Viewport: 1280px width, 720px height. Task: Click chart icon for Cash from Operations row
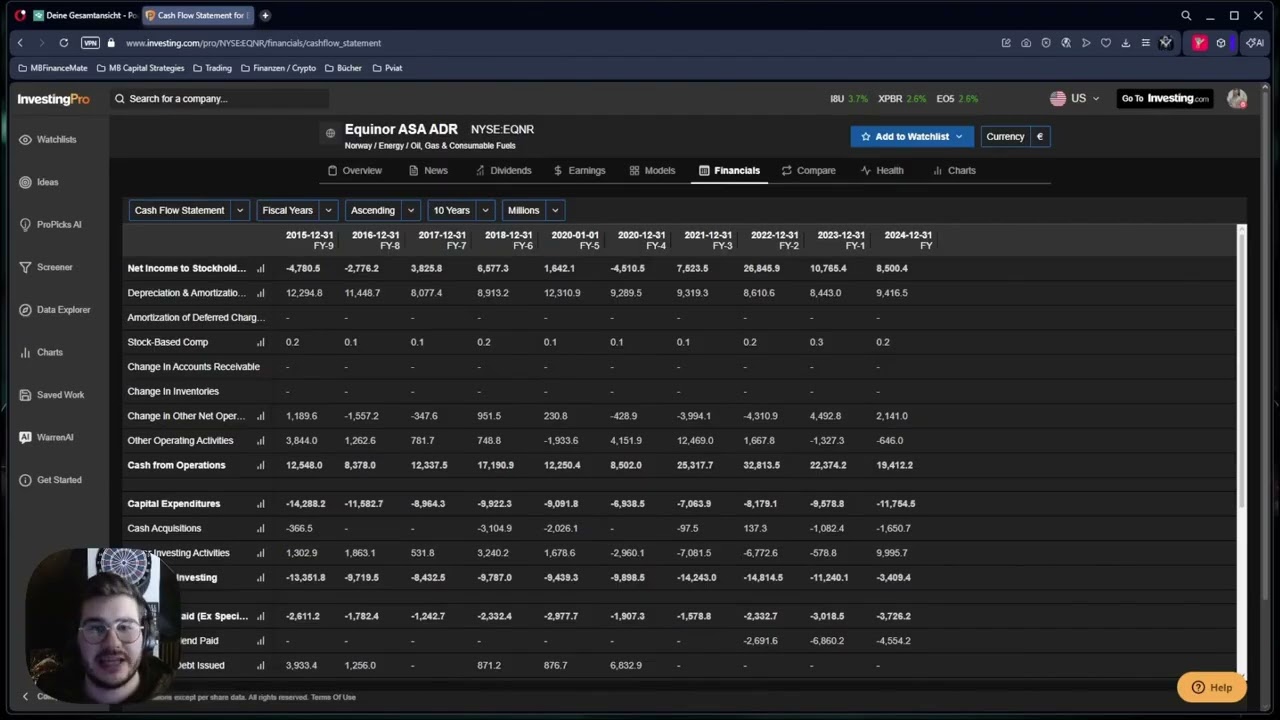[x=261, y=465]
